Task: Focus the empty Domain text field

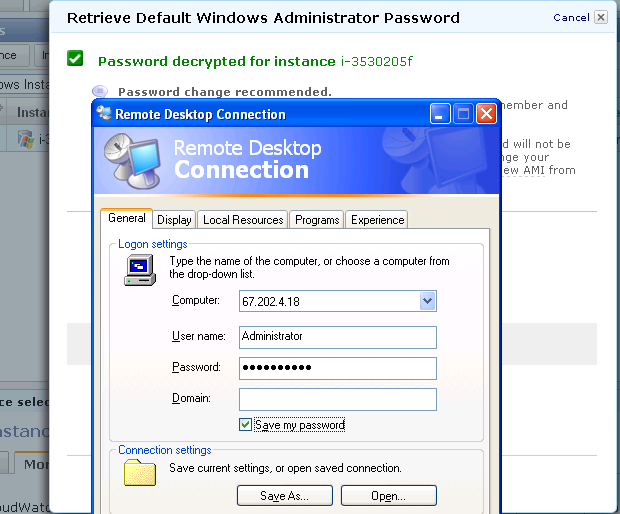Action: tap(338, 399)
